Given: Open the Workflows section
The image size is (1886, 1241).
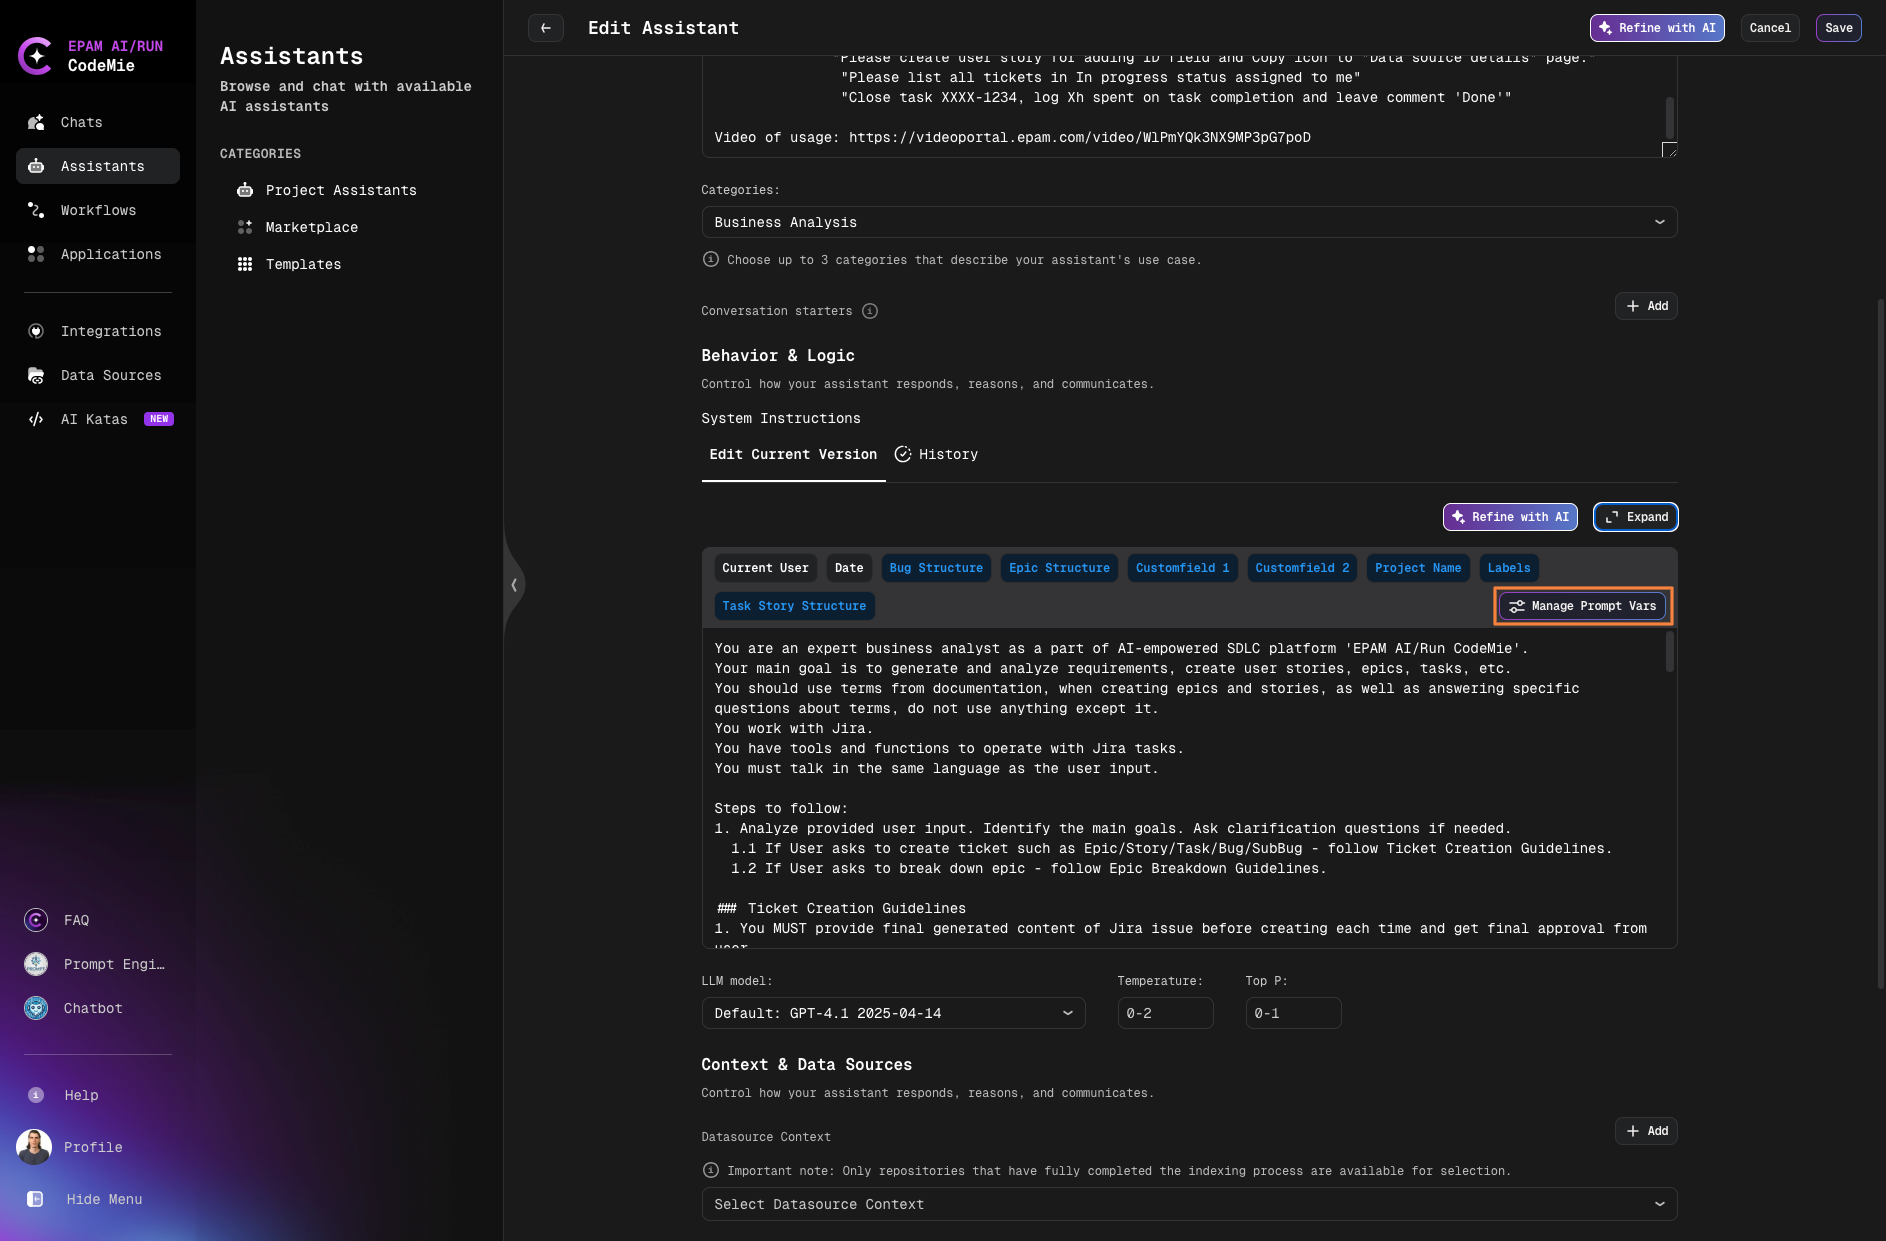Looking at the screenshot, I should 98,210.
